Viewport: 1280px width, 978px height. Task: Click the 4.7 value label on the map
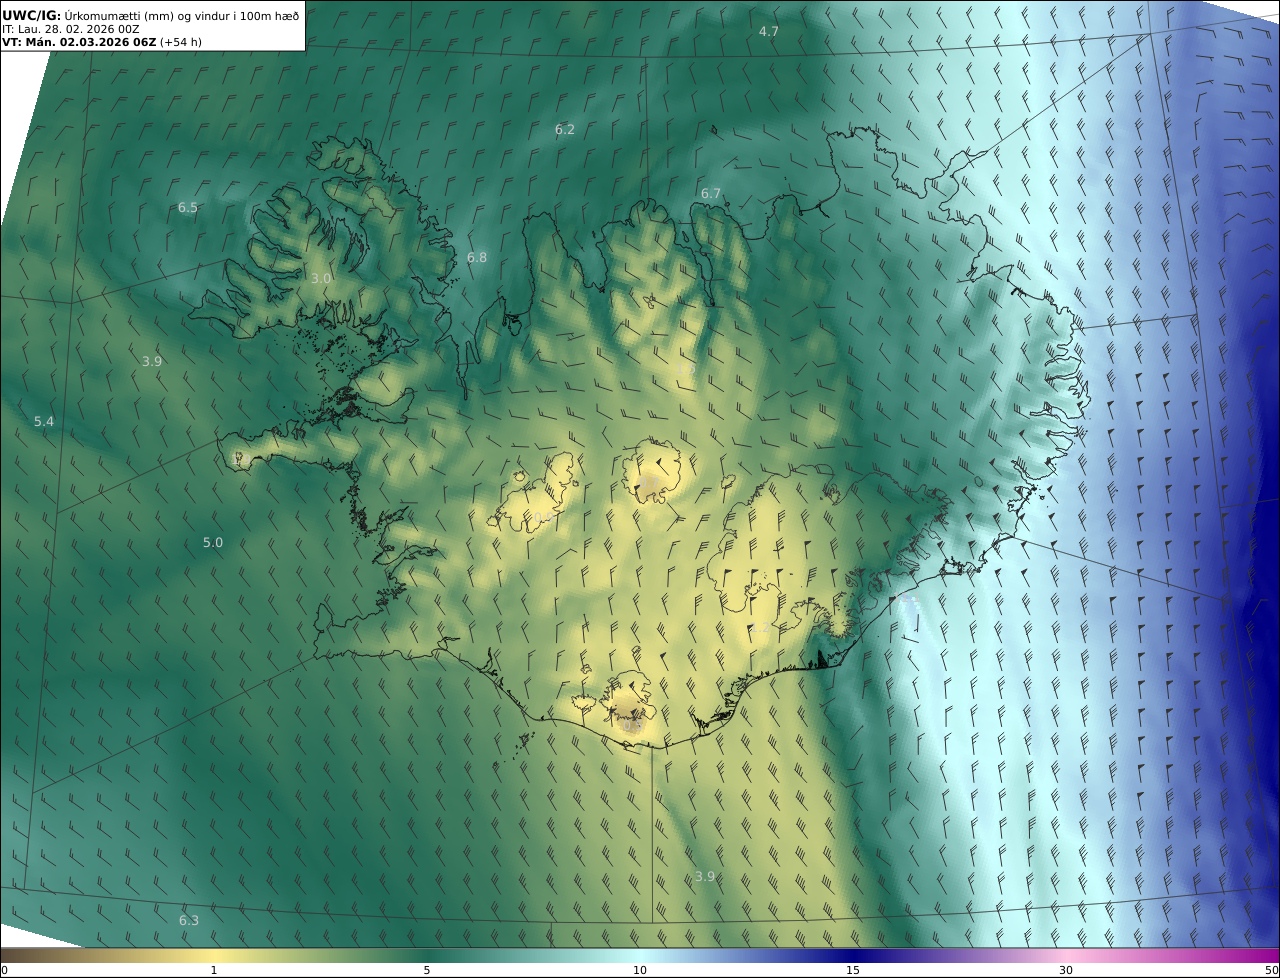pos(768,32)
